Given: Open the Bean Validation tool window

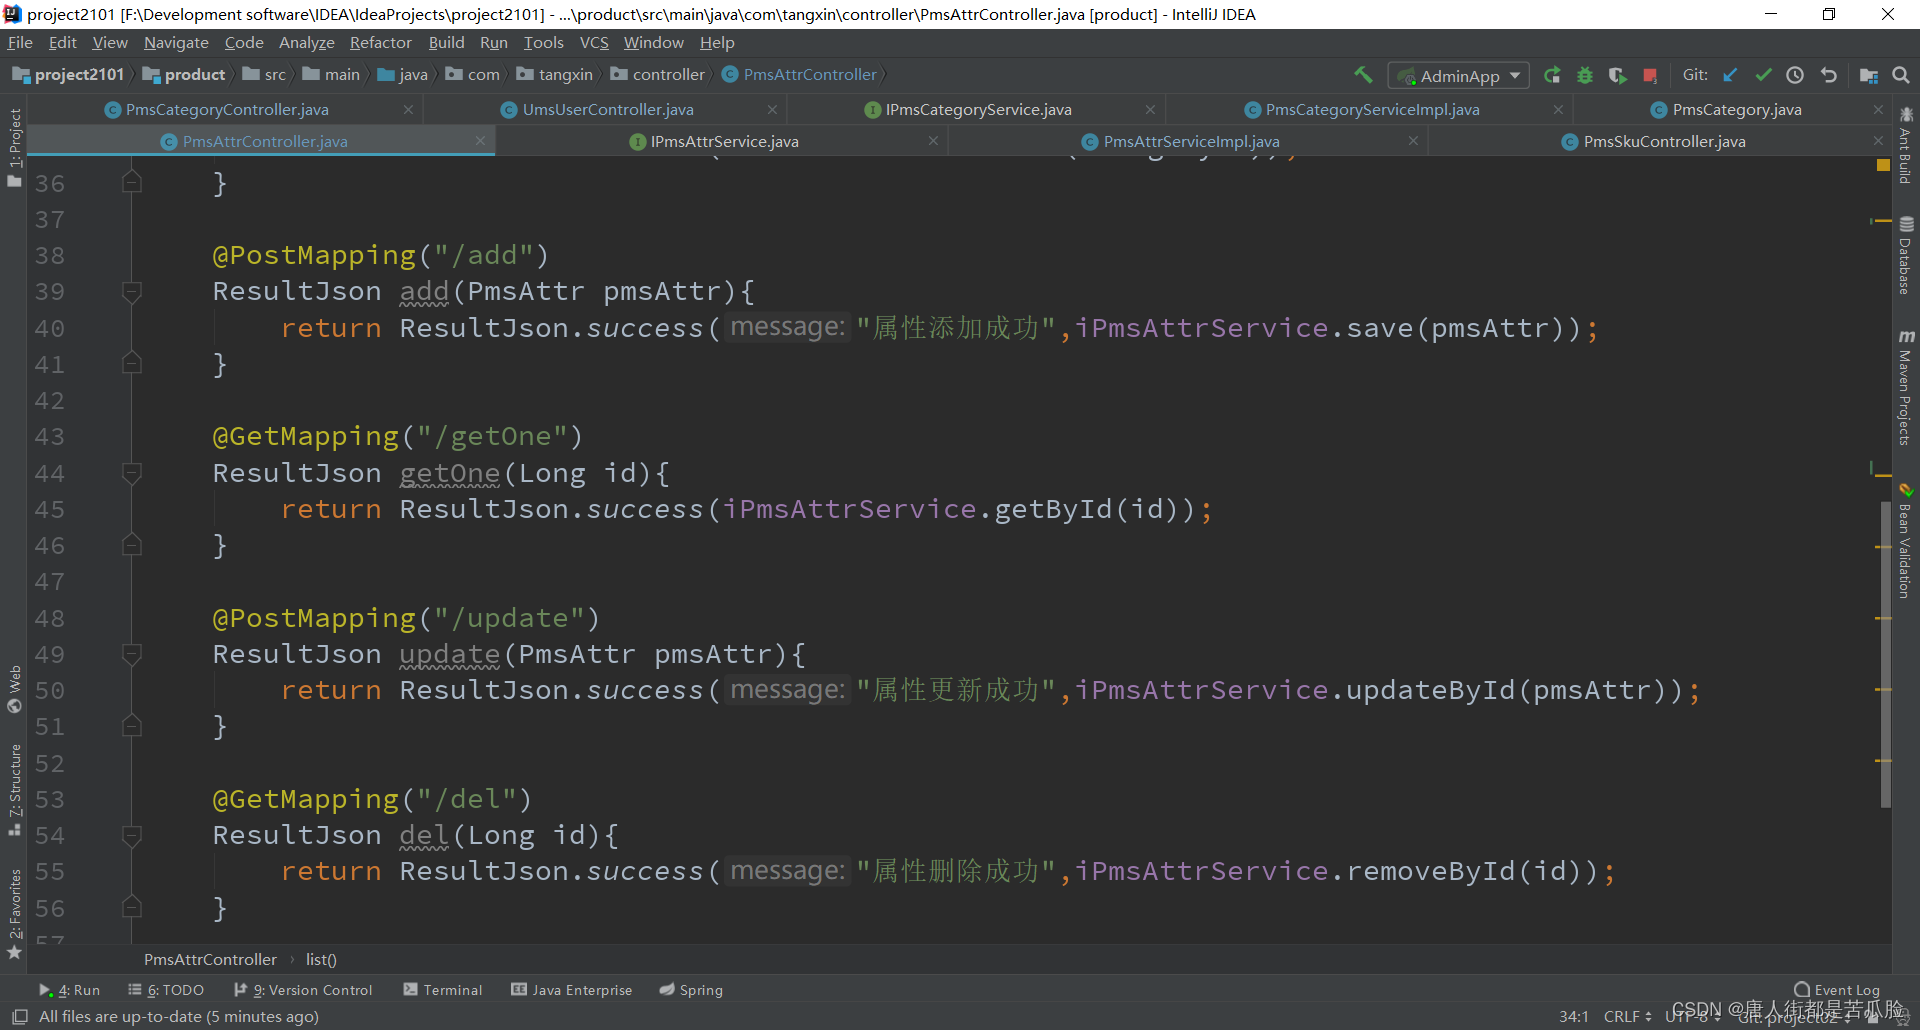Looking at the screenshot, I should point(1906,541).
